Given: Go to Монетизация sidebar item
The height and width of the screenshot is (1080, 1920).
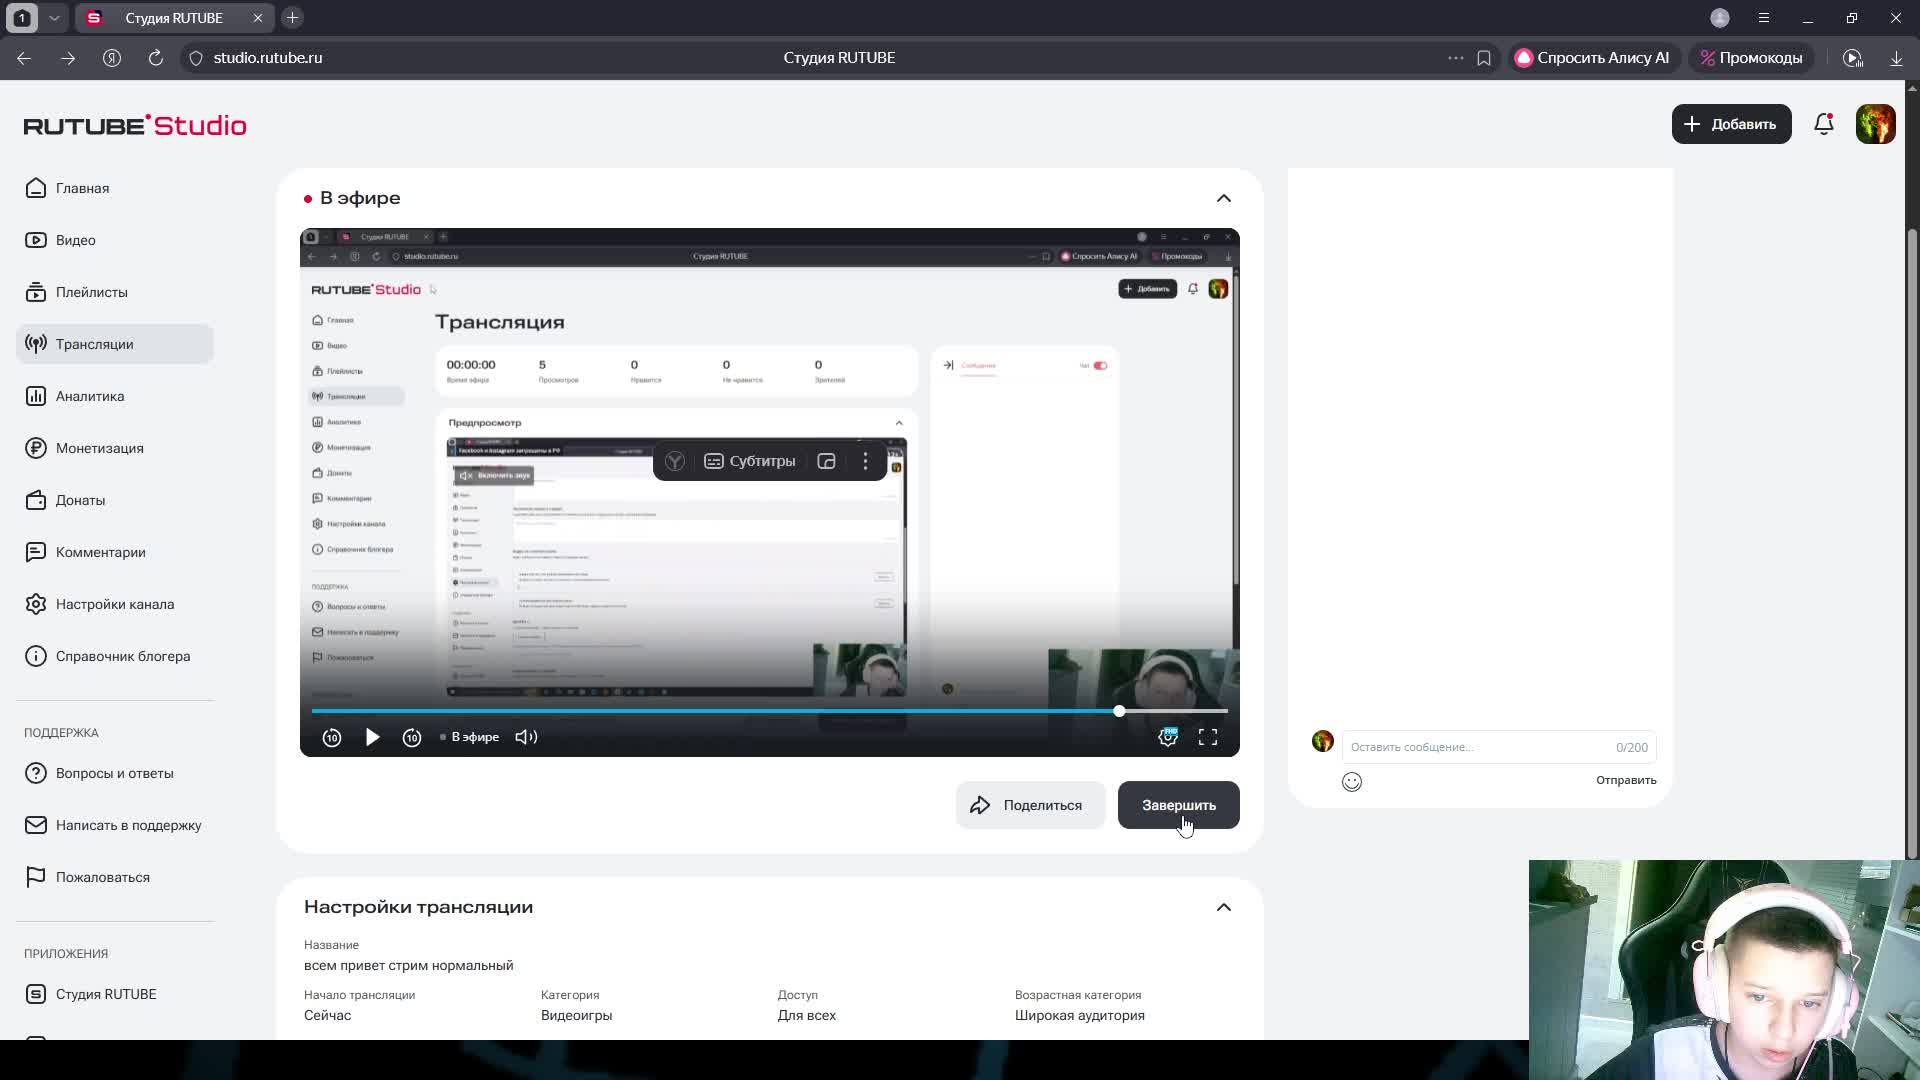Looking at the screenshot, I should click(99, 448).
